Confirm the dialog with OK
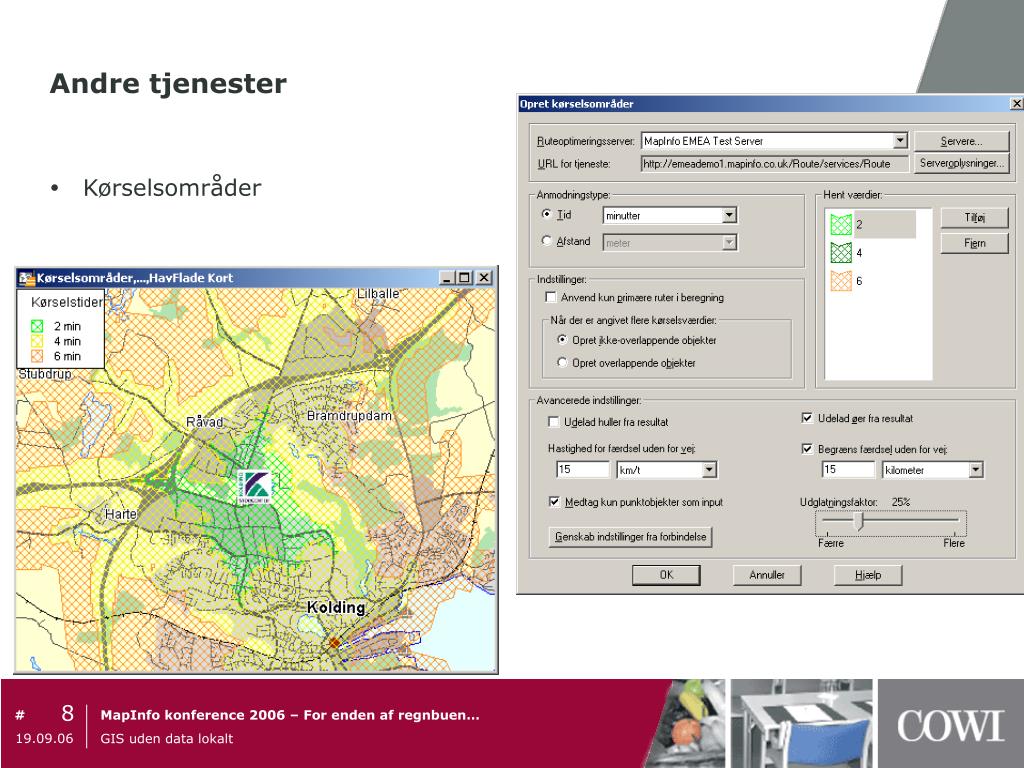The image size is (1024, 768). (x=666, y=575)
